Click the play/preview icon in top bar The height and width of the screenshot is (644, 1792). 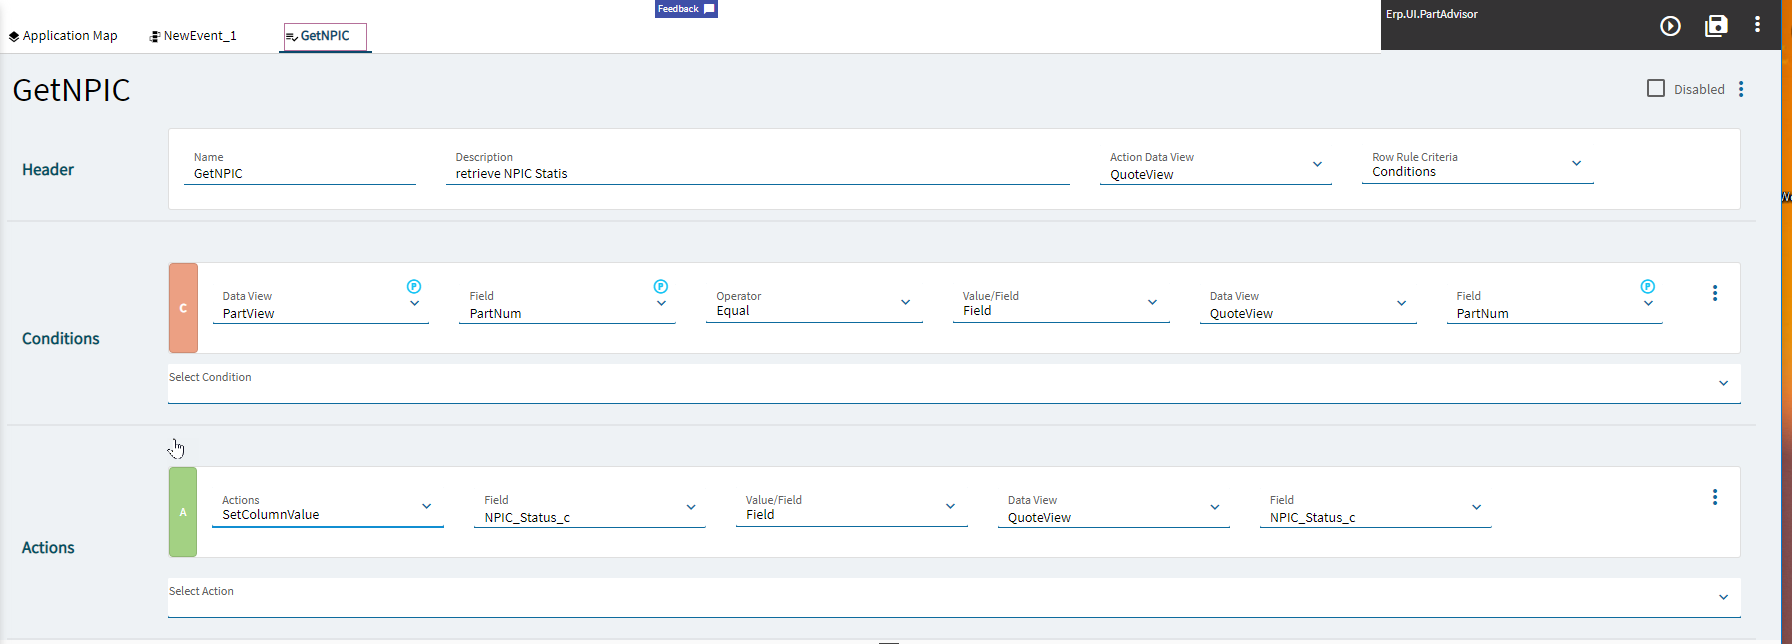[x=1670, y=26]
